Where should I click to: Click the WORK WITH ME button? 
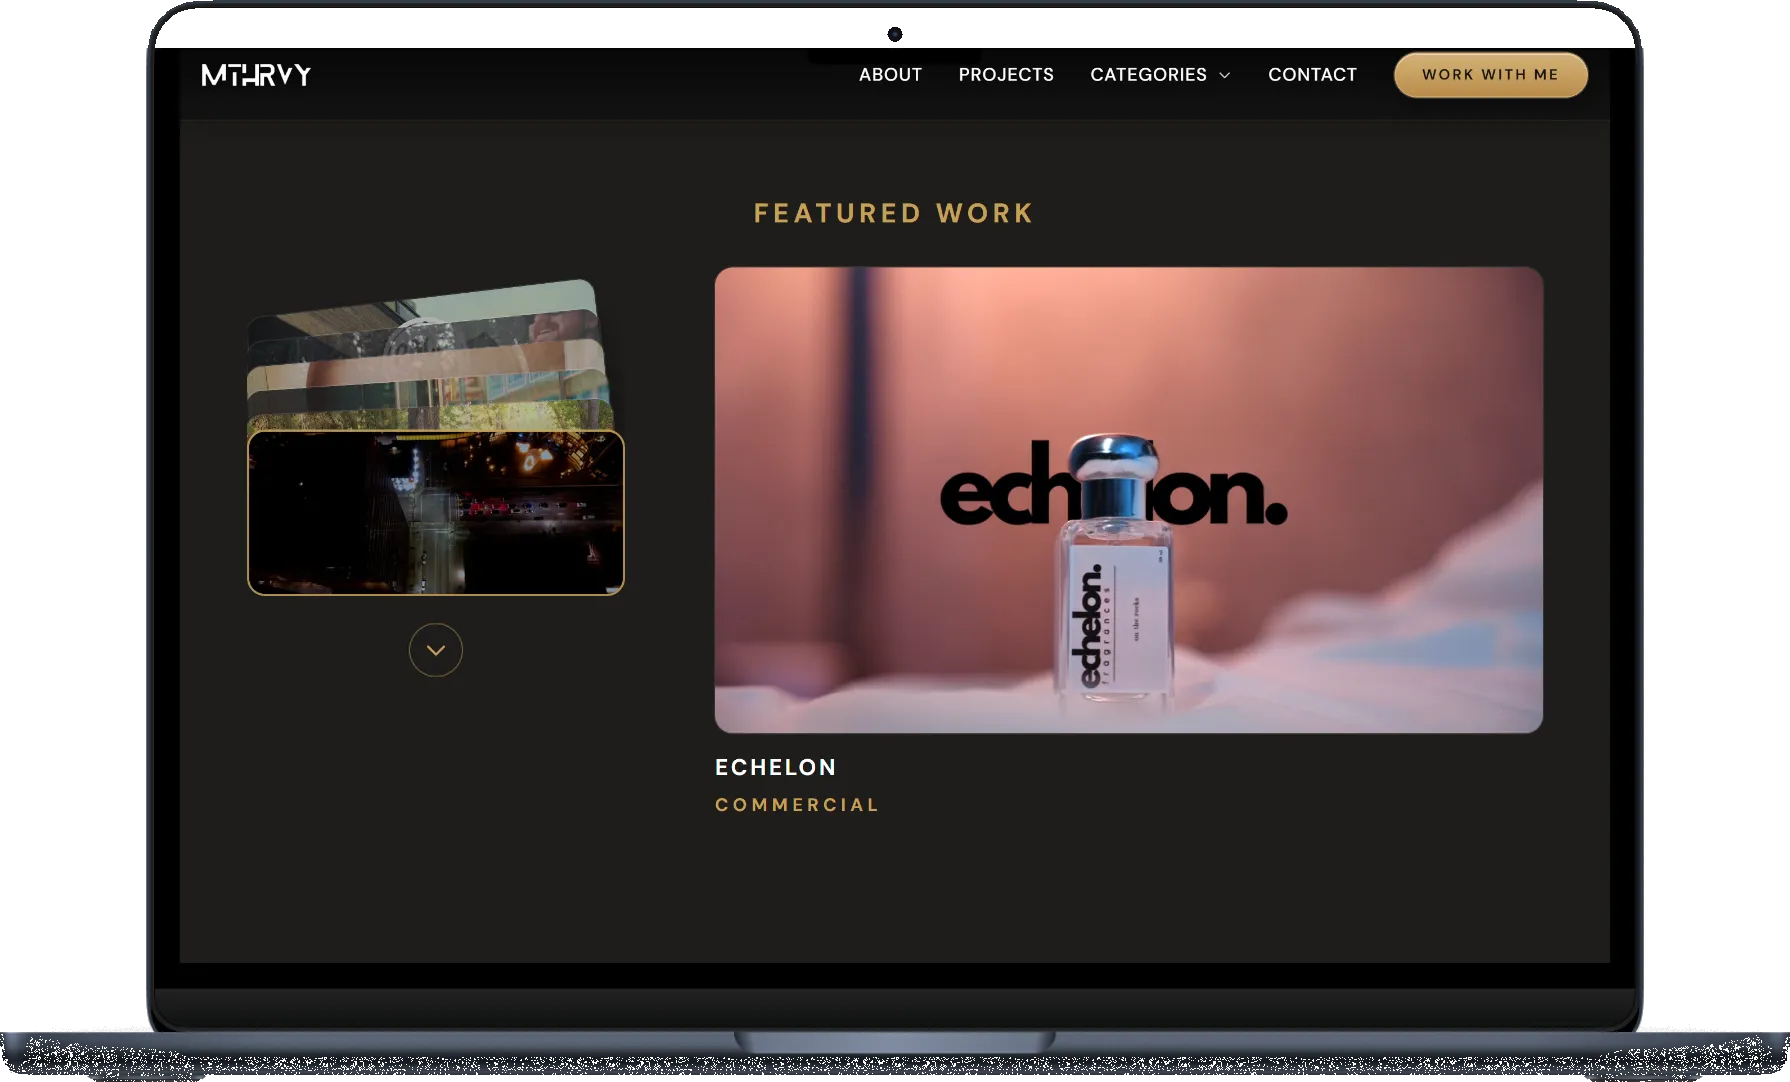pyautogui.click(x=1490, y=74)
